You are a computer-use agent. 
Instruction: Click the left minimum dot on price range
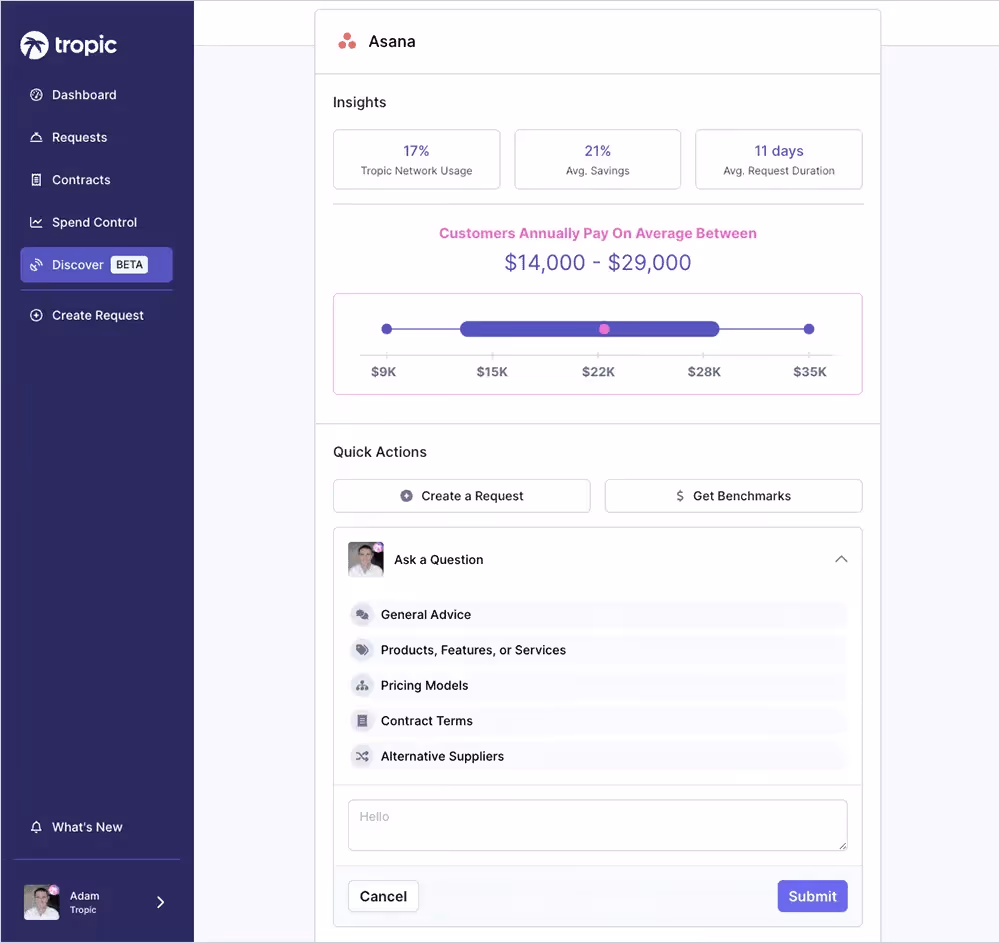[x=386, y=329]
